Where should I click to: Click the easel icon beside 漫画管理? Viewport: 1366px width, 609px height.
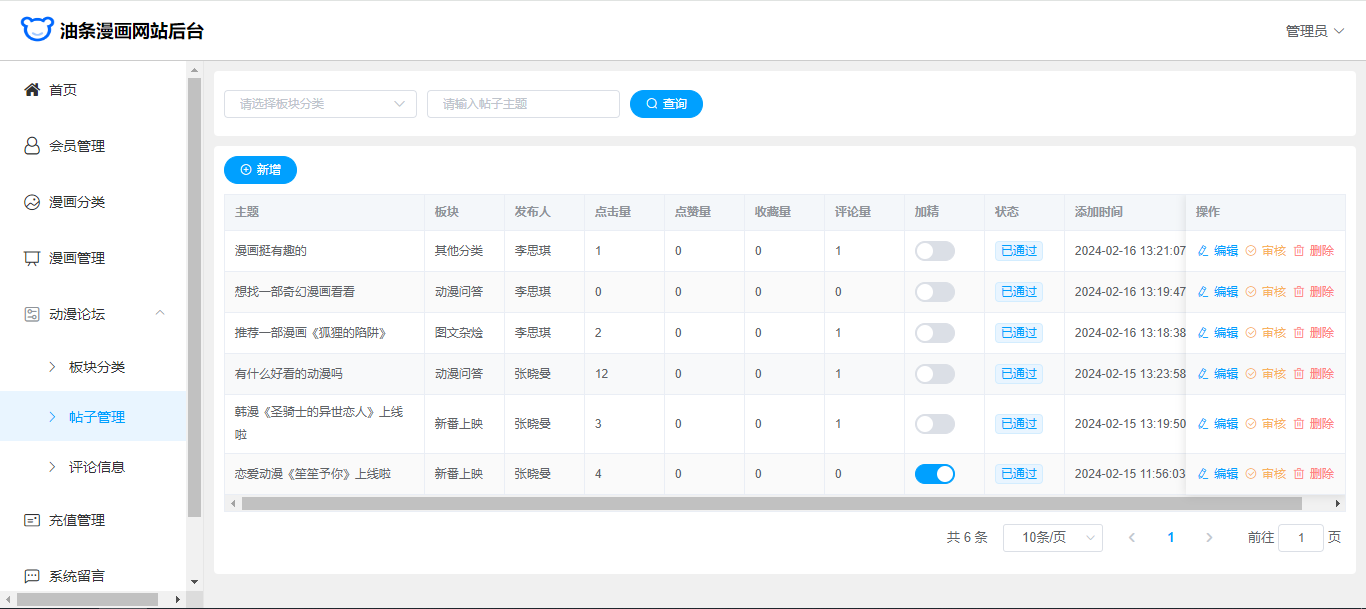[x=32, y=258]
